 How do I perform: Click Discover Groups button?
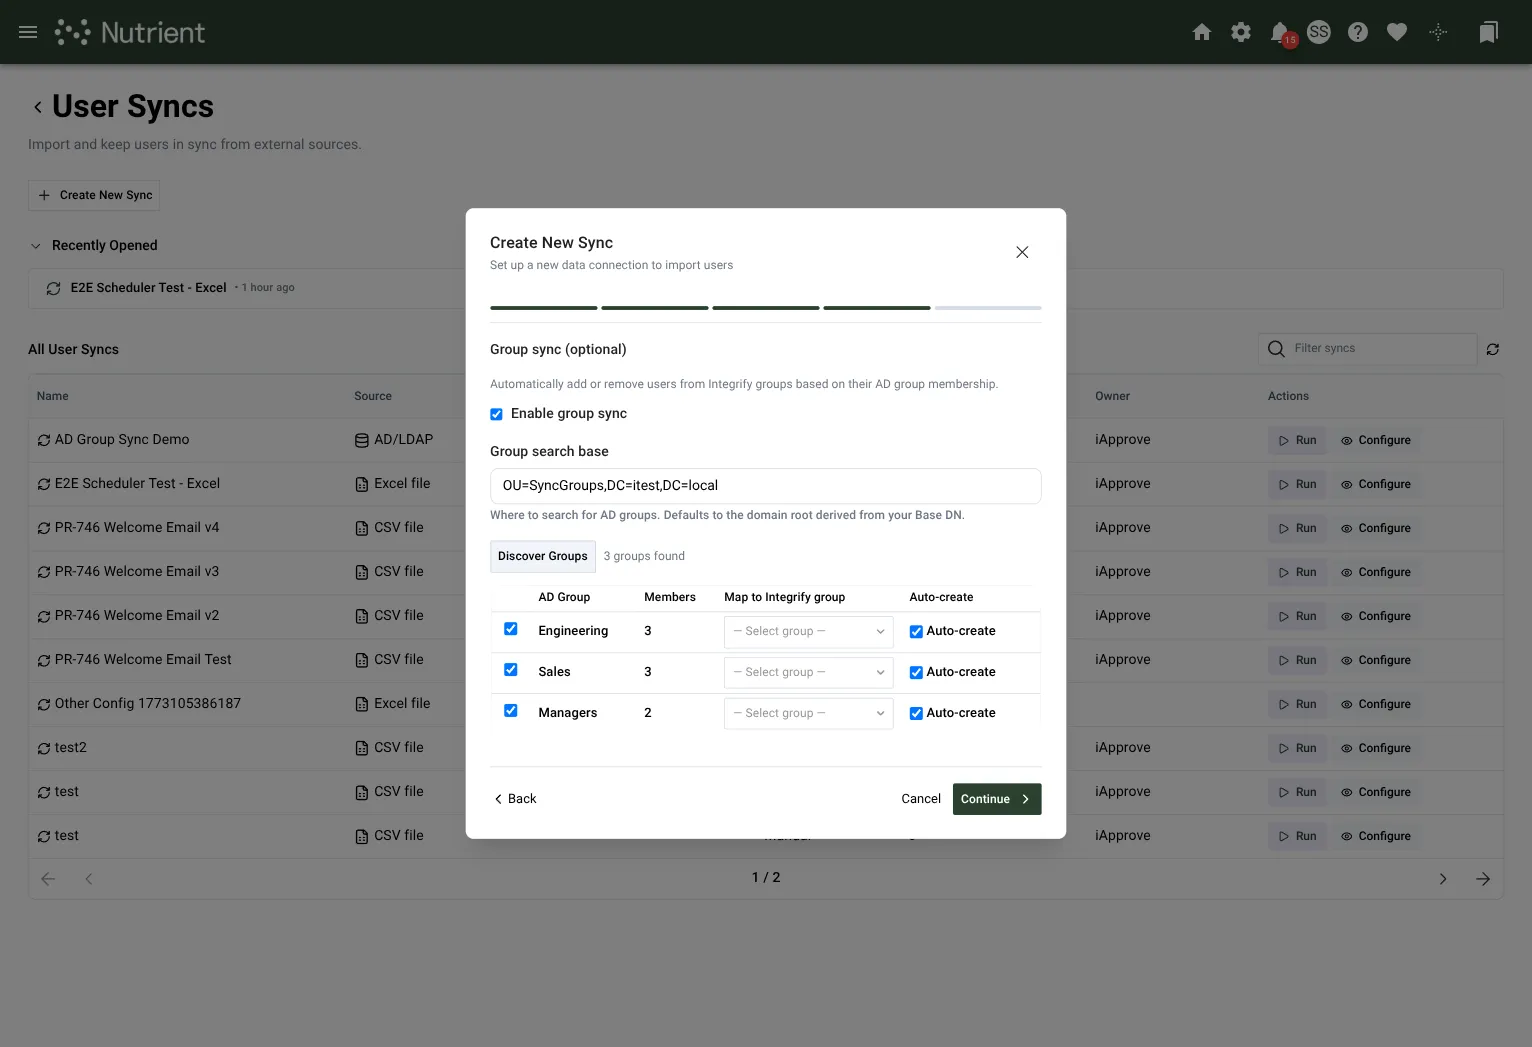coord(543,556)
